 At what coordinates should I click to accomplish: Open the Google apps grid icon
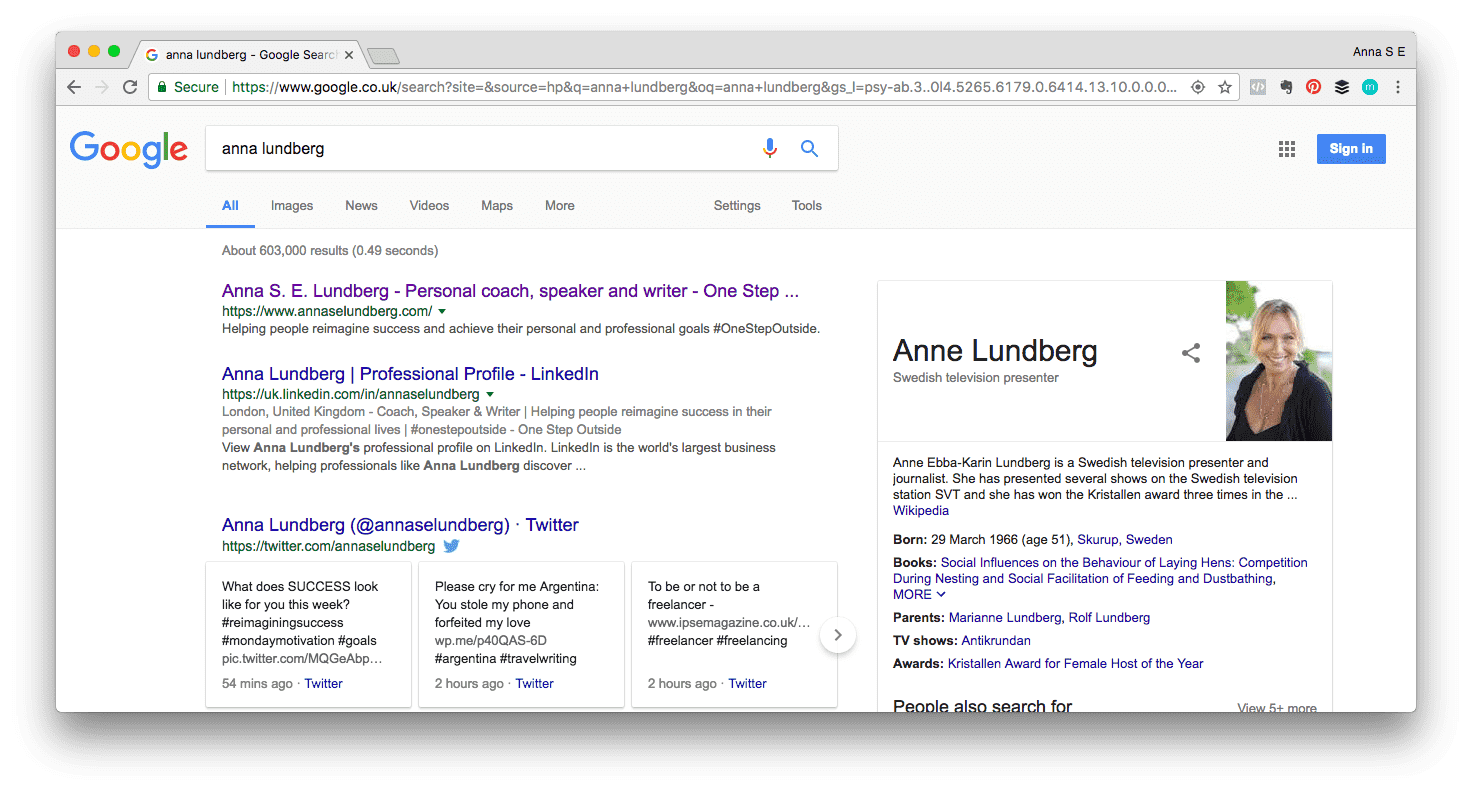coord(1287,148)
